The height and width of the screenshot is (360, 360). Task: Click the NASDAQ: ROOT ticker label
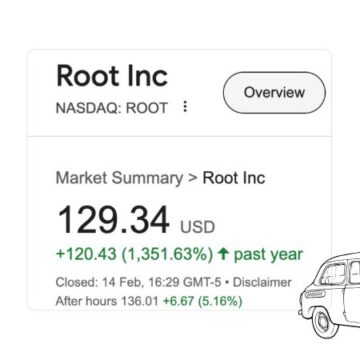tap(112, 108)
